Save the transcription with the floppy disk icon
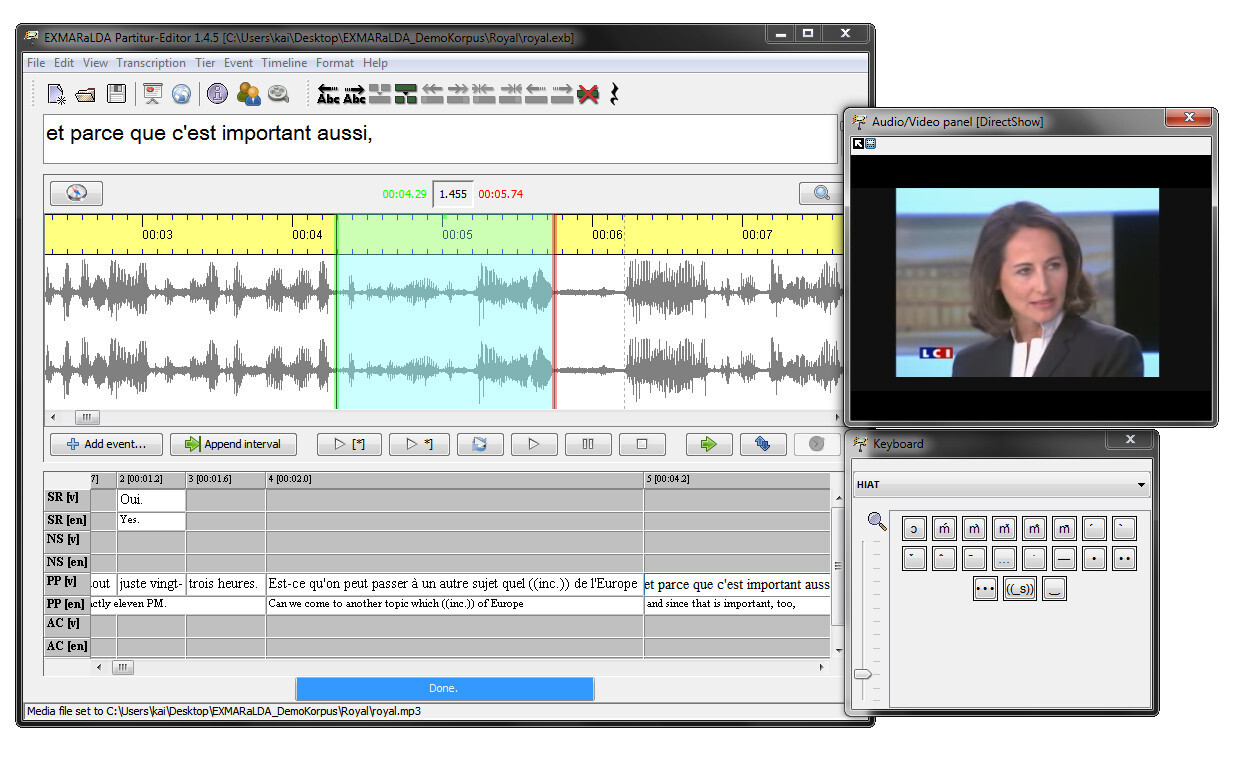The width and height of the screenshot is (1257, 766). pyautogui.click(x=117, y=95)
